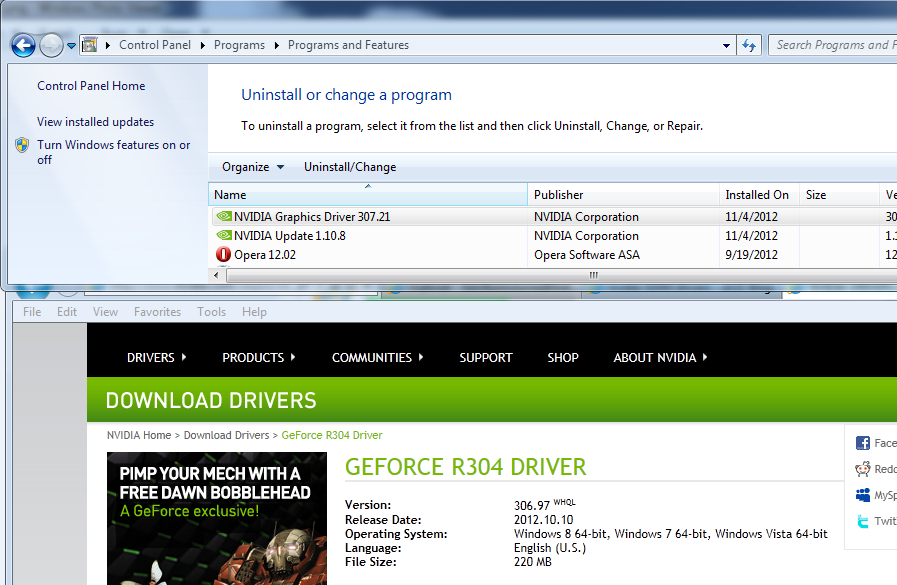Open recent pages dropdown next to Forward button
897x585 pixels.
tap(71, 46)
